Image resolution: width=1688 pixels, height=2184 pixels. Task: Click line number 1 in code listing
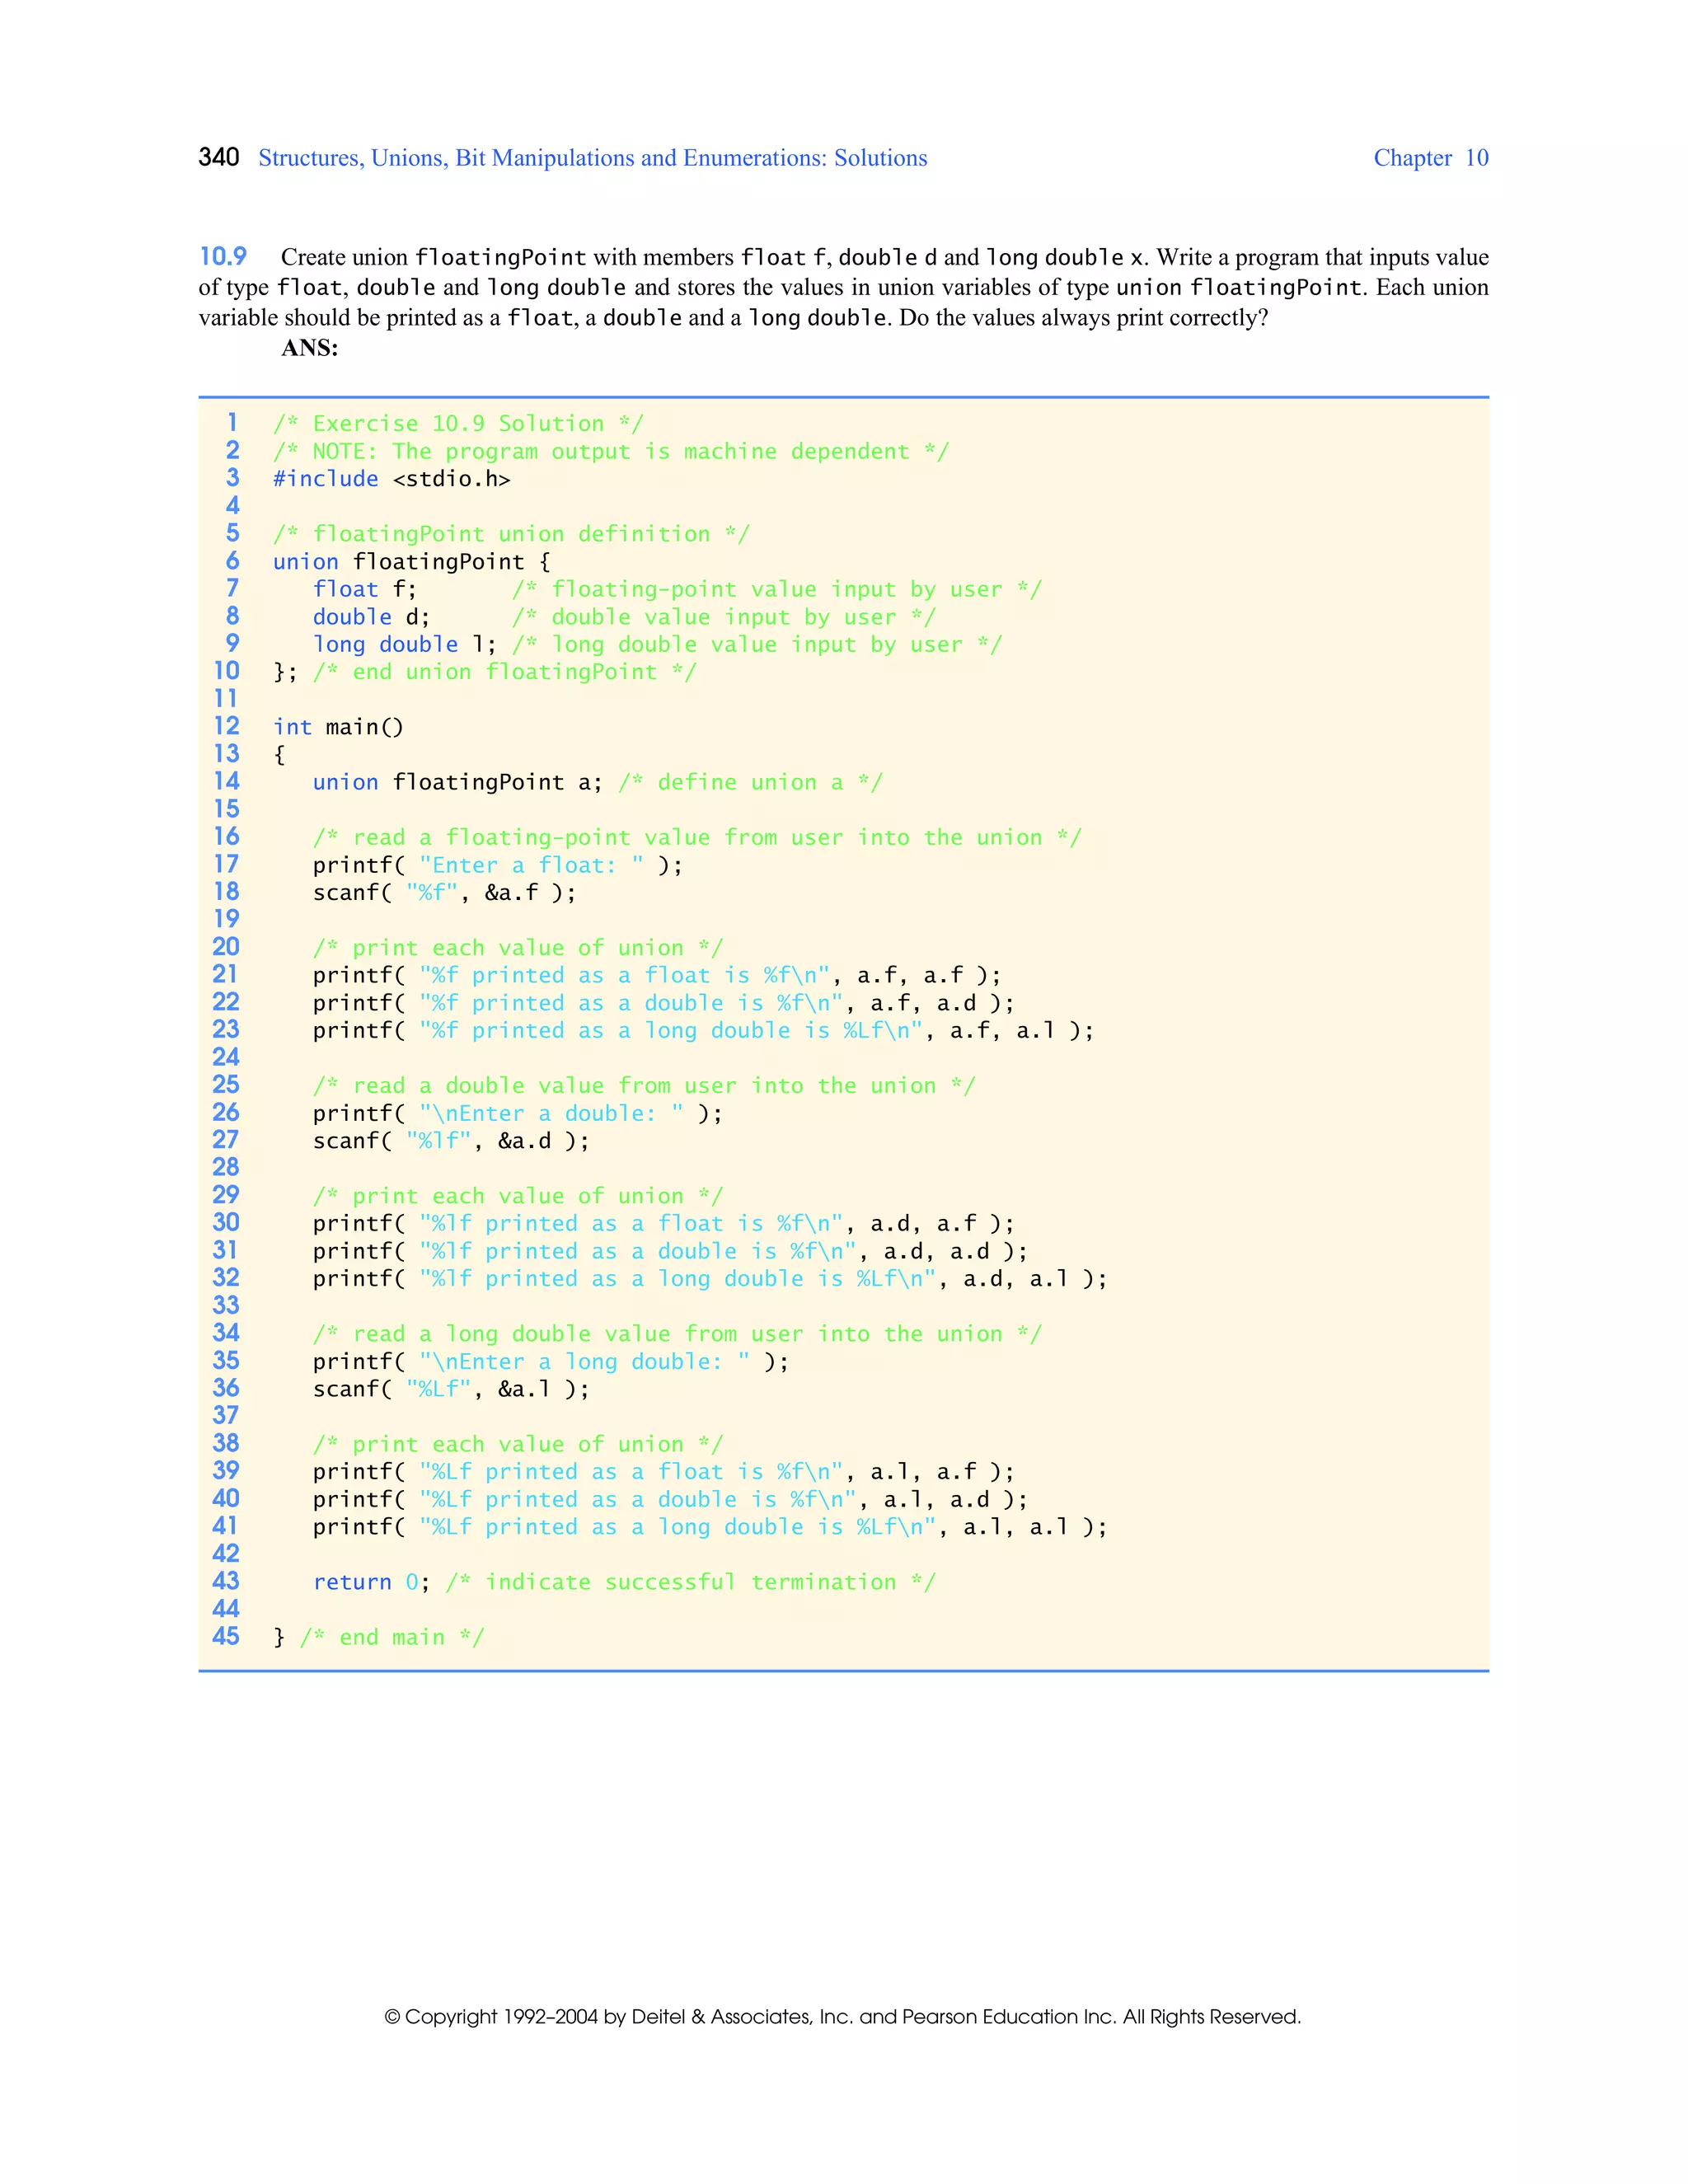[232, 423]
